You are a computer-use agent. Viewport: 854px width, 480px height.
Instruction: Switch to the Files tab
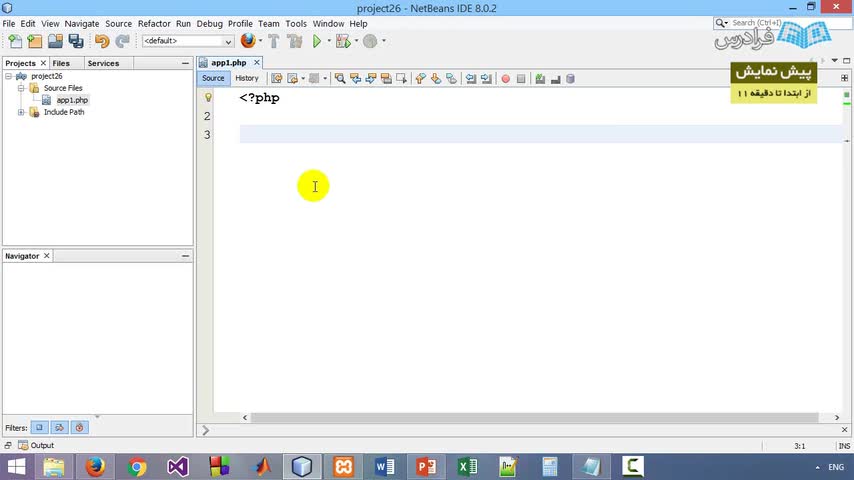tap(61, 63)
